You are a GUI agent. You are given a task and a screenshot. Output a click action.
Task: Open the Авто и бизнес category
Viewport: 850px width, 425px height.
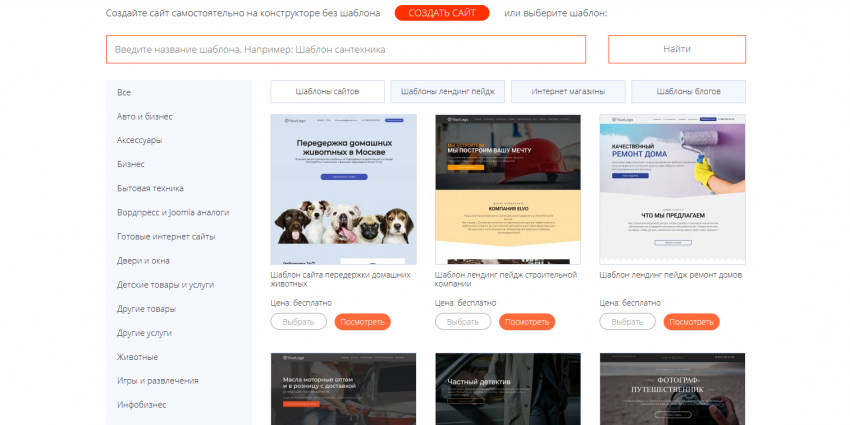[x=144, y=116]
